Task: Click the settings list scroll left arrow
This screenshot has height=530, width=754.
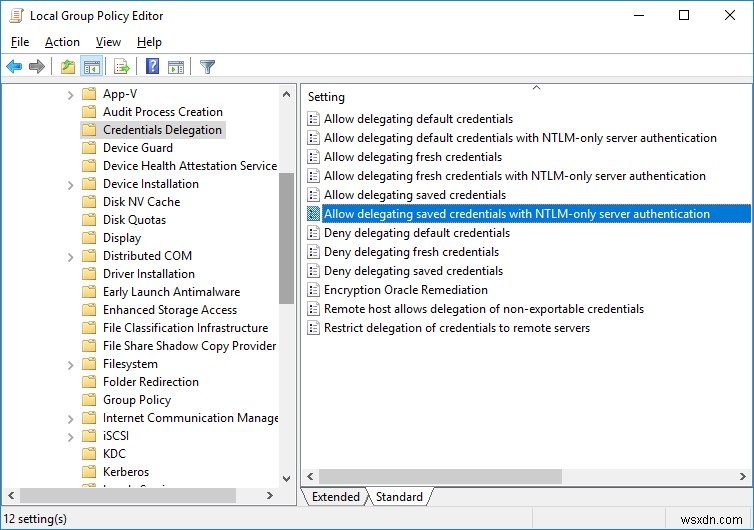Action: tap(310, 477)
